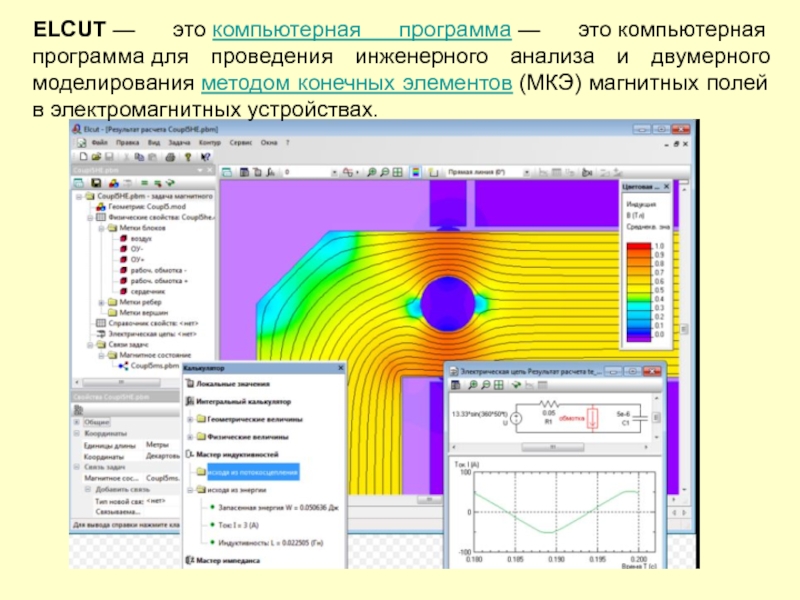The height and width of the screenshot is (600, 800).
Task: Click the New document toolbar icon
Action: tap(83, 157)
